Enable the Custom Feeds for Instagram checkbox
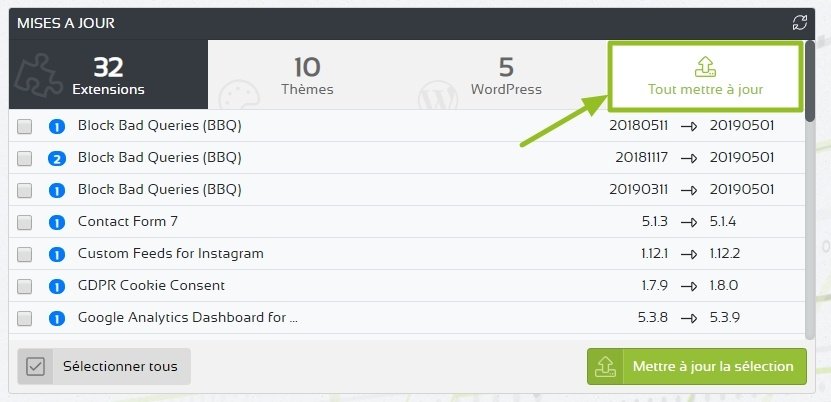 pyautogui.click(x=24, y=255)
